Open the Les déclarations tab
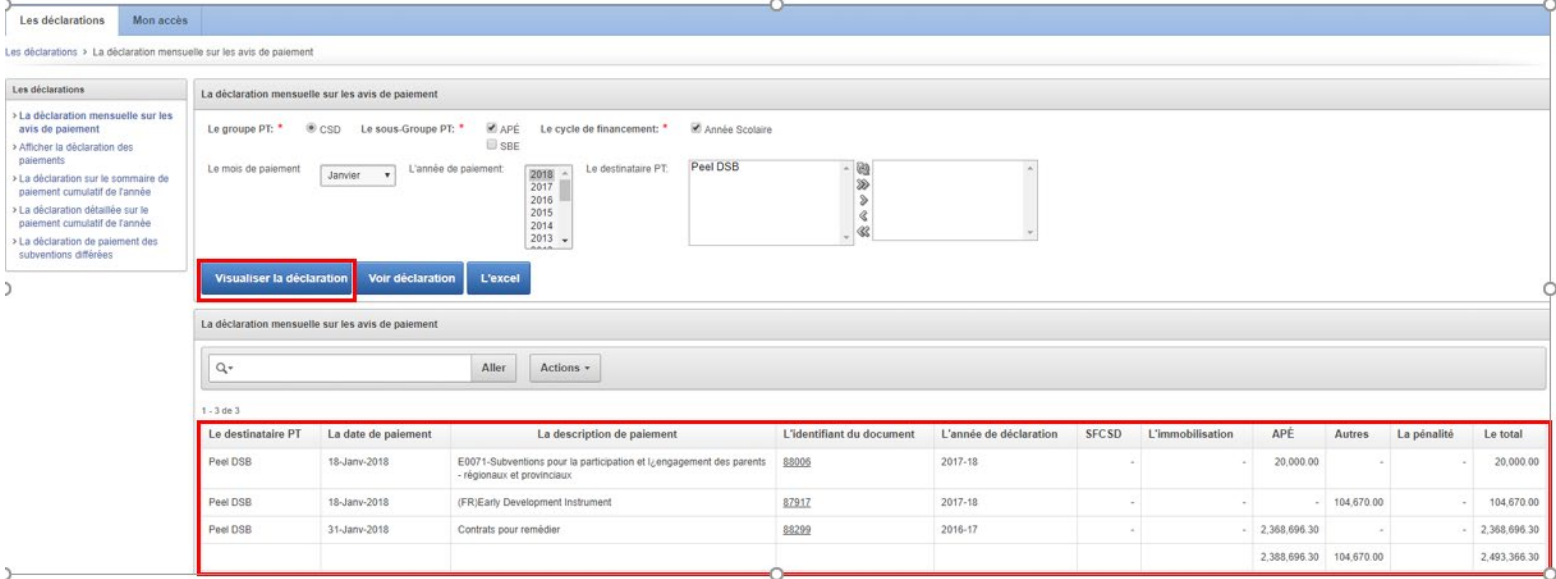 click(63, 19)
